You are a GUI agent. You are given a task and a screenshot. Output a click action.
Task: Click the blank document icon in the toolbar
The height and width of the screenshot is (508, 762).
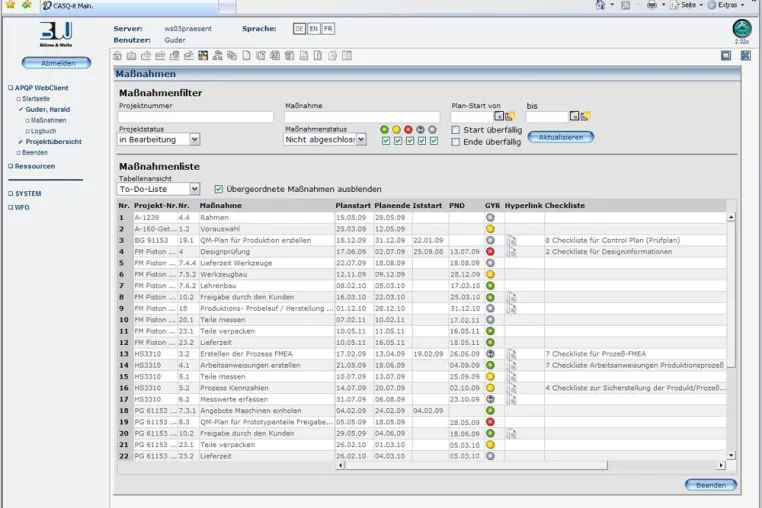pyautogui.click(x=246, y=56)
